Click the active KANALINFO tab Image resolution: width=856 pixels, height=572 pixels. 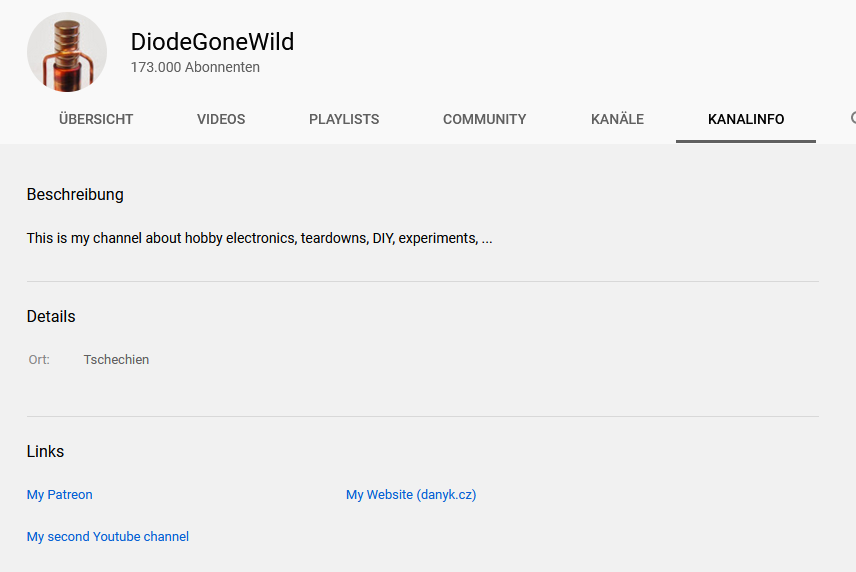pyautogui.click(x=746, y=119)
